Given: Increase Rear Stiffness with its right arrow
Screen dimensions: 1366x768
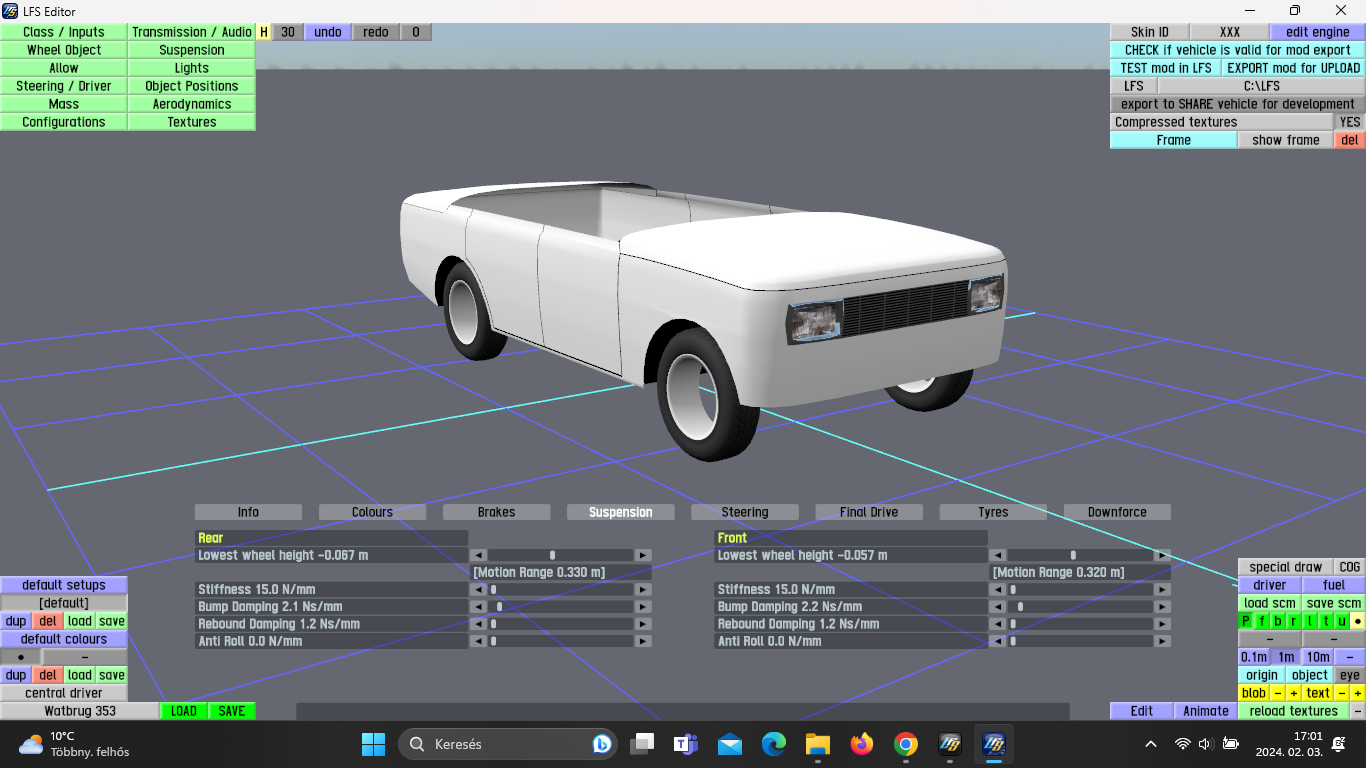Looking at the screenshot, I should [x=643, y=590].
